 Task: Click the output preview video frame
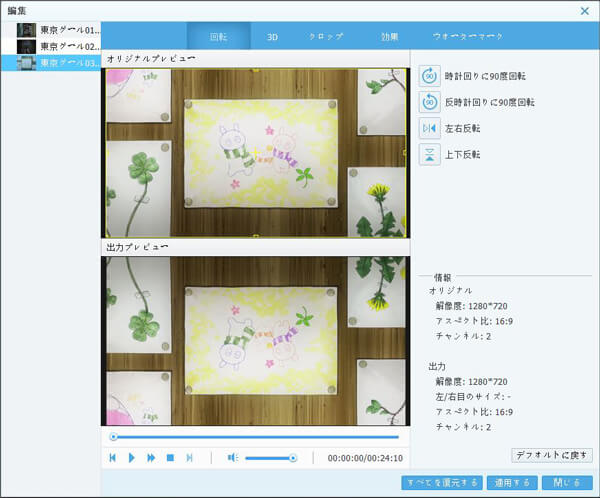pos(256,341)
